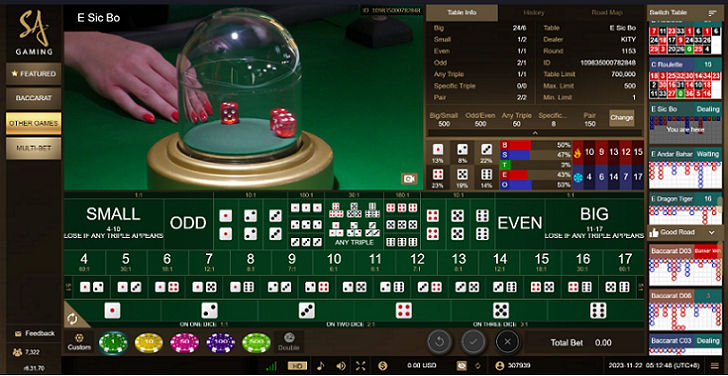The width and height of the screenshot is (728, 376).
Task: Click the speaker volume icon
Action: click(x=341, y=366)
